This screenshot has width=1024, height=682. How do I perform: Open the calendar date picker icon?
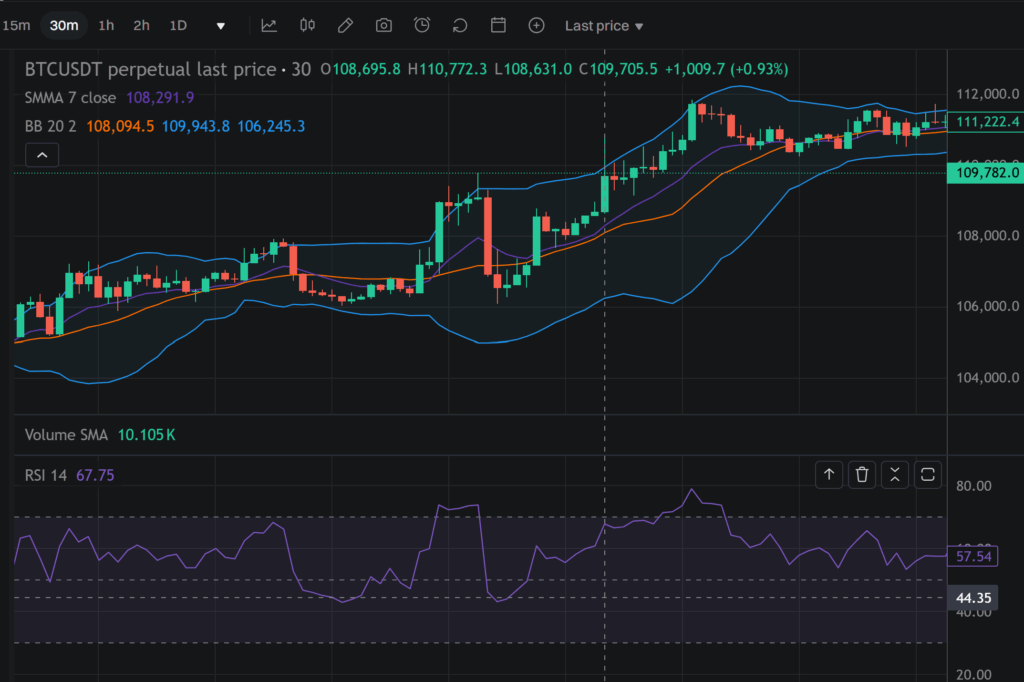tap(498, 26)
